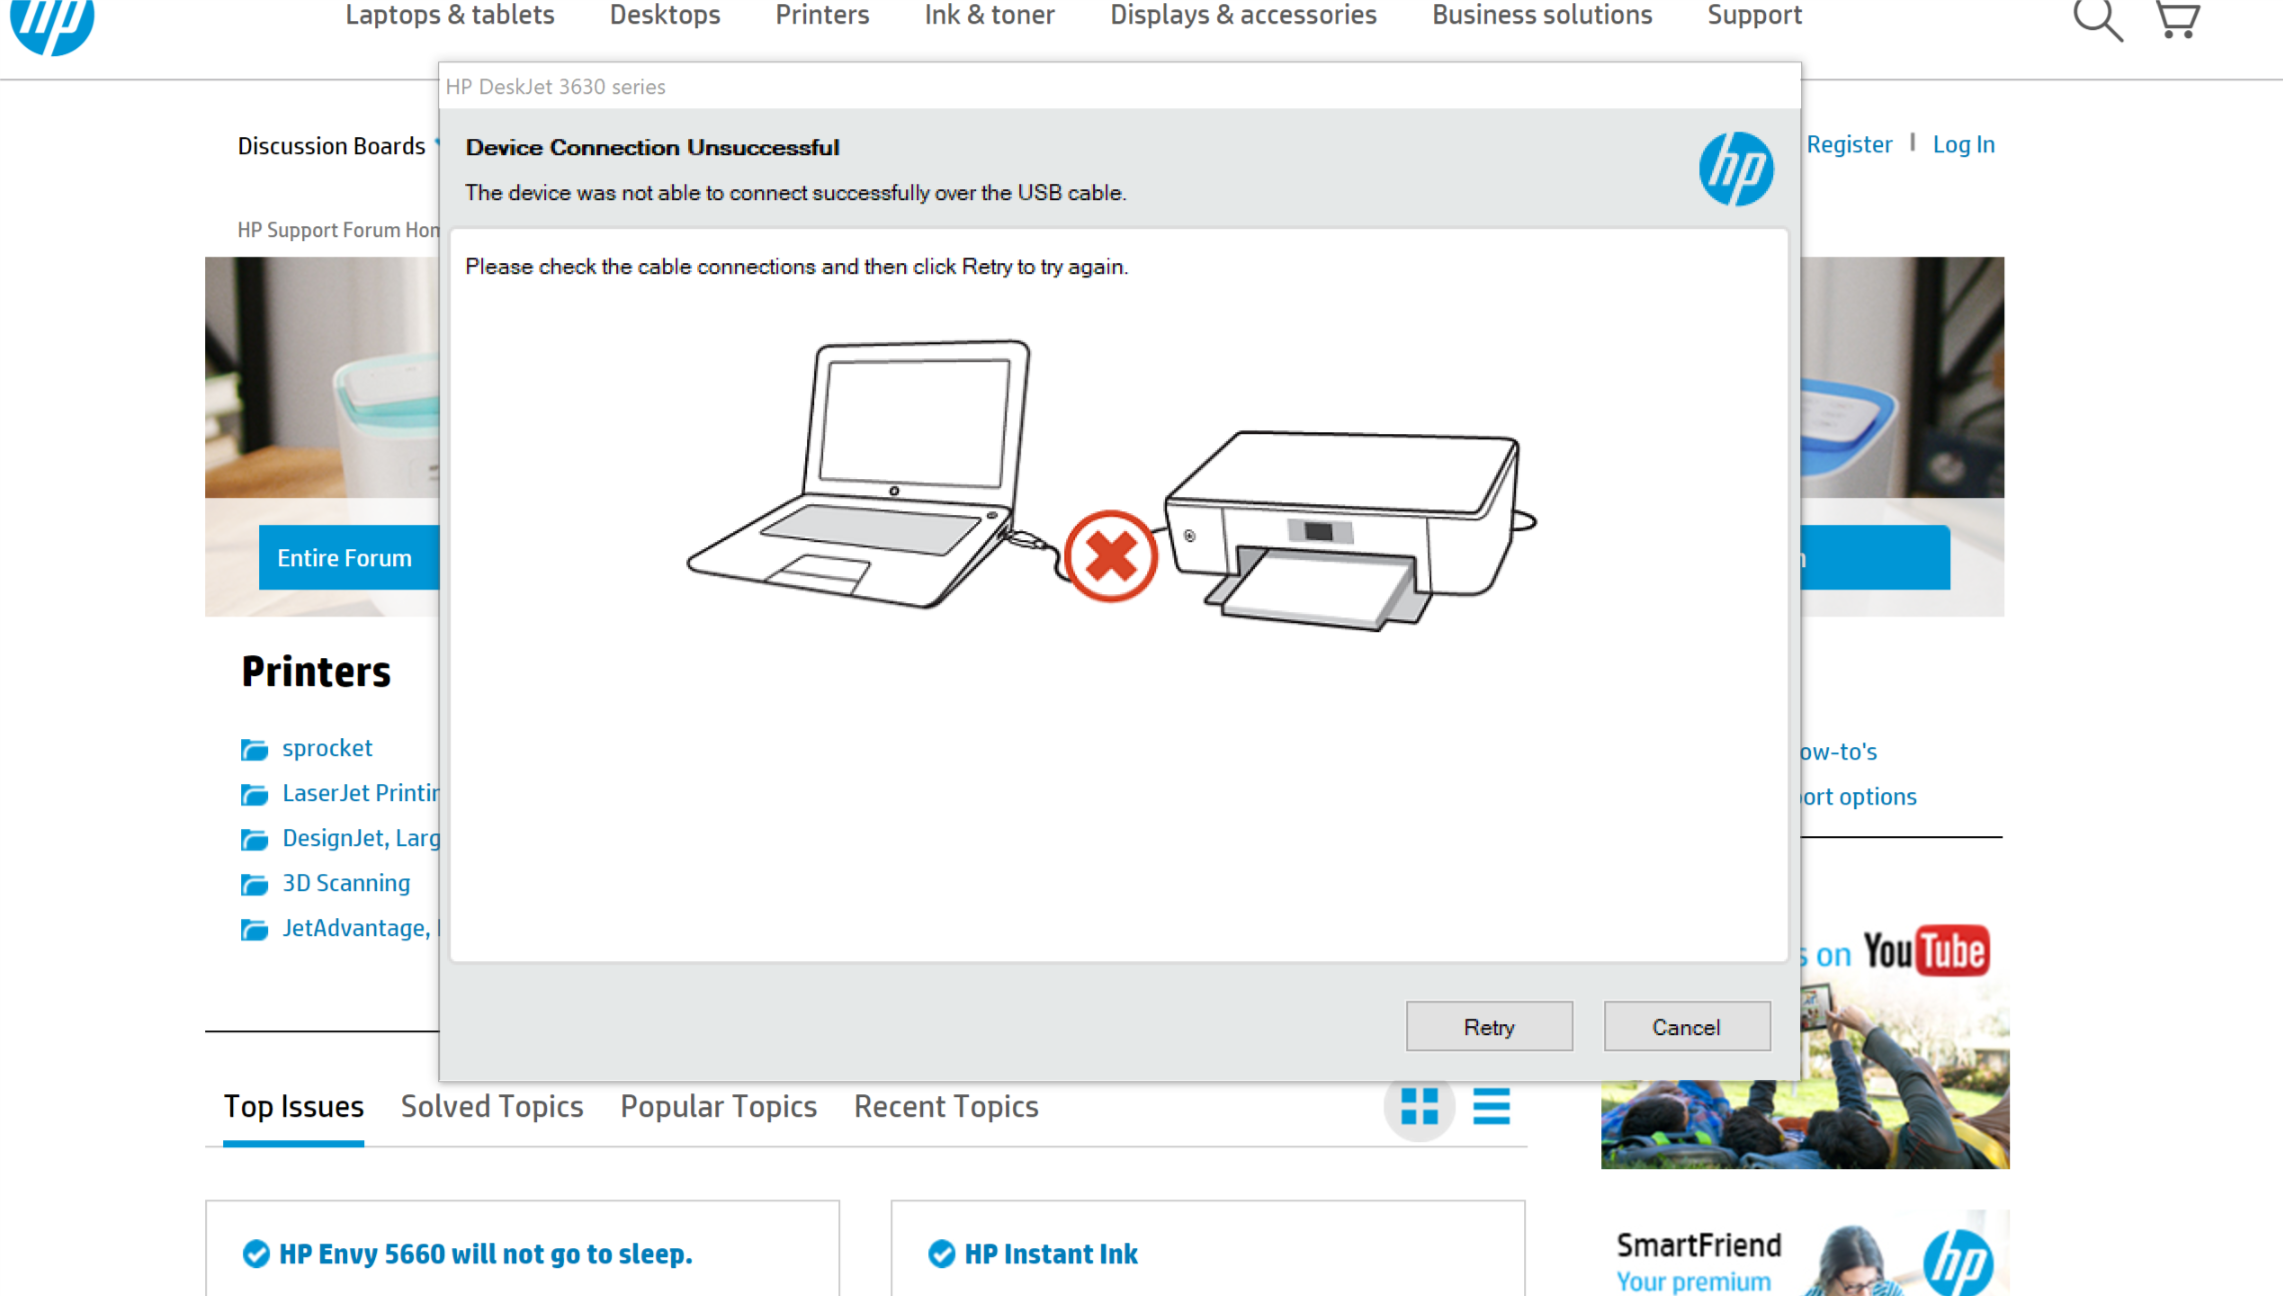The height and width of the screenshot is (1296, 2283).
Task: Click the 3D Scanning folder icon
Action: click(x=256, y=882)
